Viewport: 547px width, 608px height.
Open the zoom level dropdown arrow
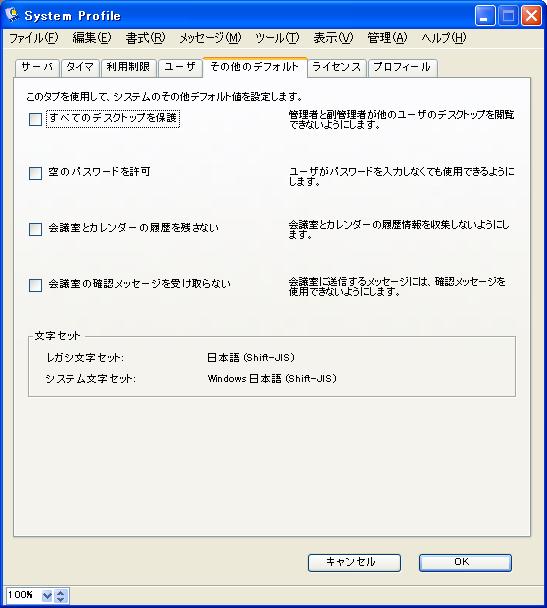47,596
